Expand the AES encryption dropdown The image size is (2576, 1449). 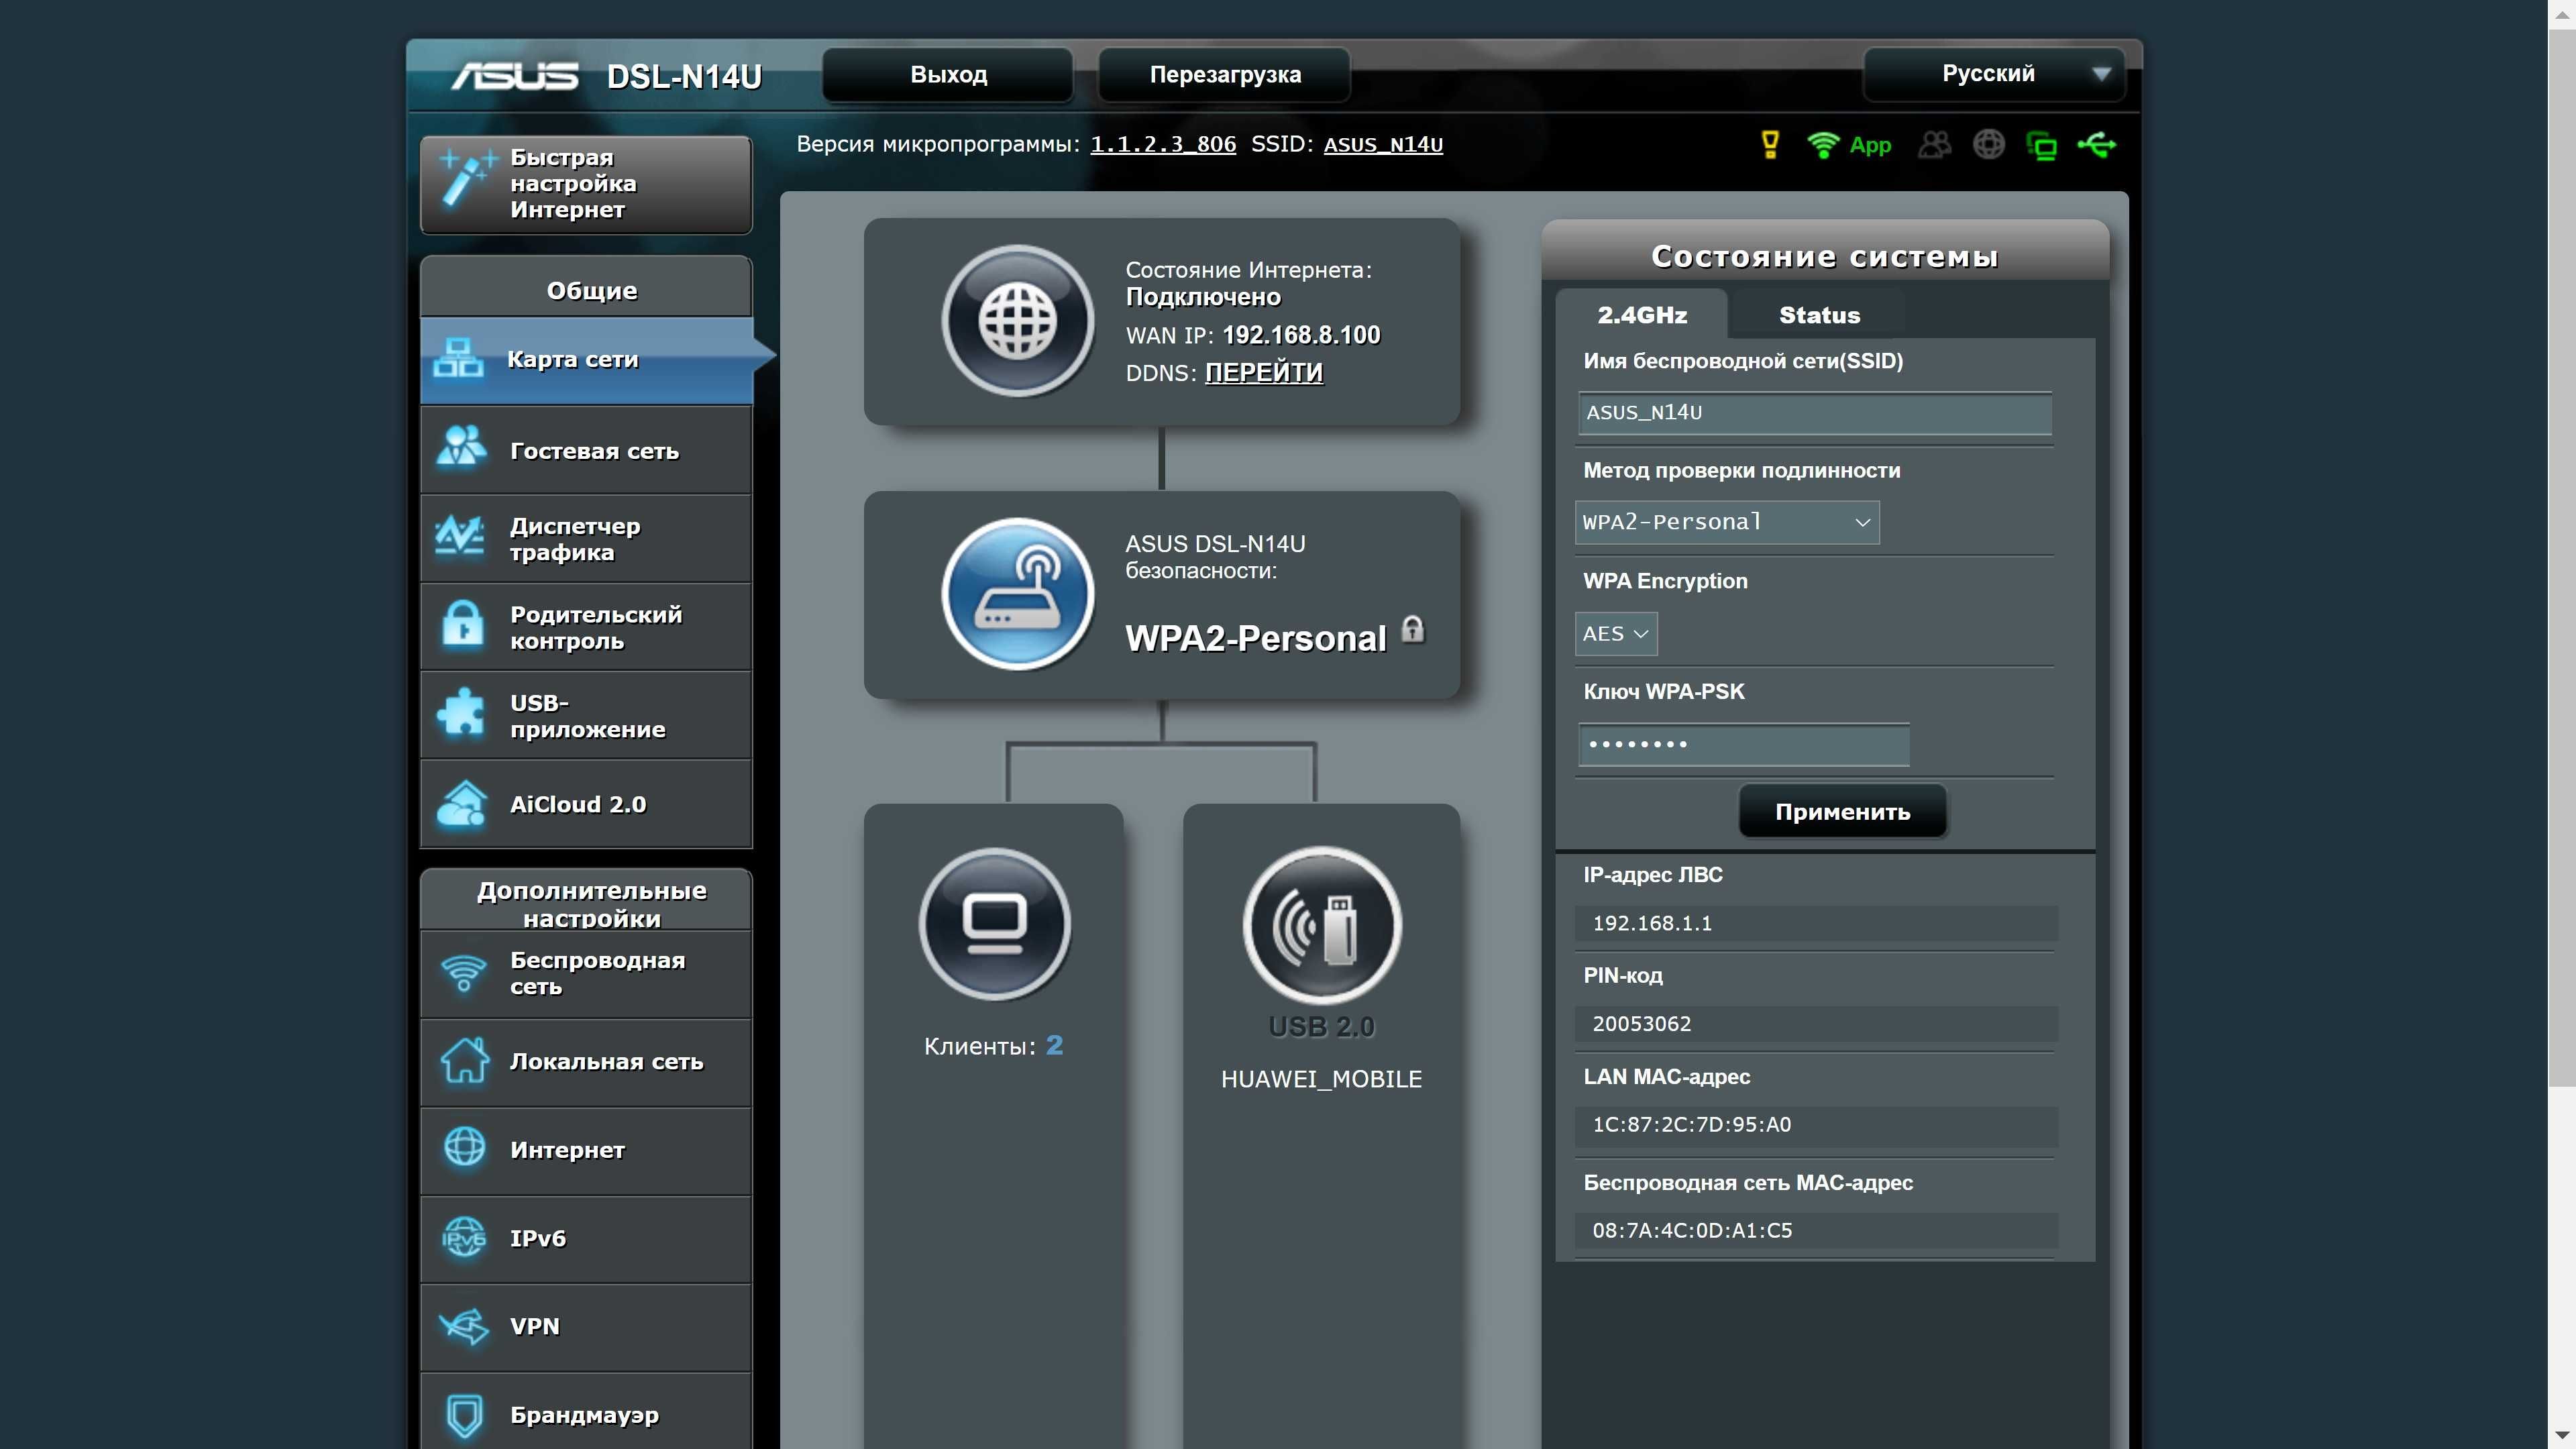(x=1615, y=634)
